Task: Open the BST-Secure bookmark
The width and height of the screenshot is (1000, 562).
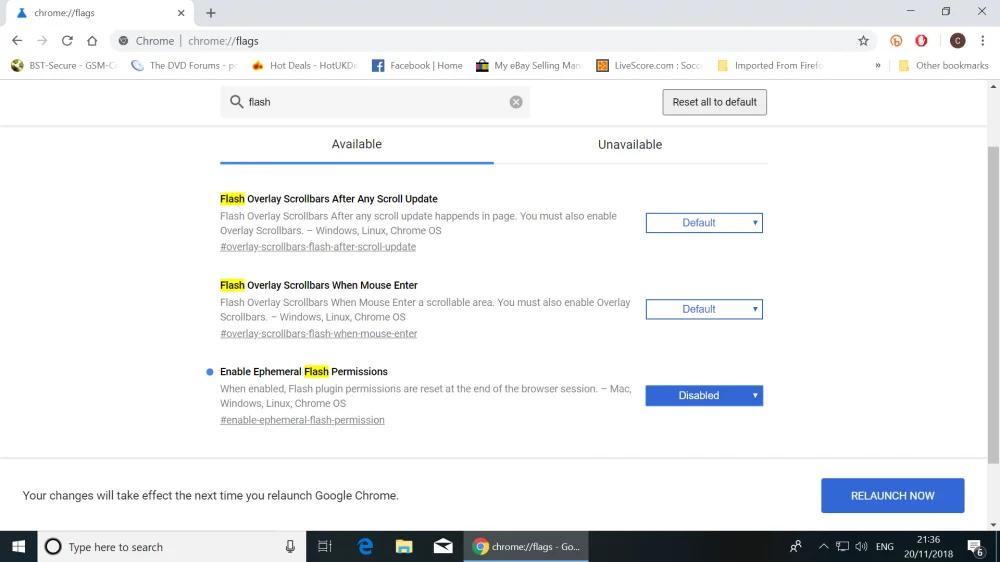Action: tap(64, 65)
